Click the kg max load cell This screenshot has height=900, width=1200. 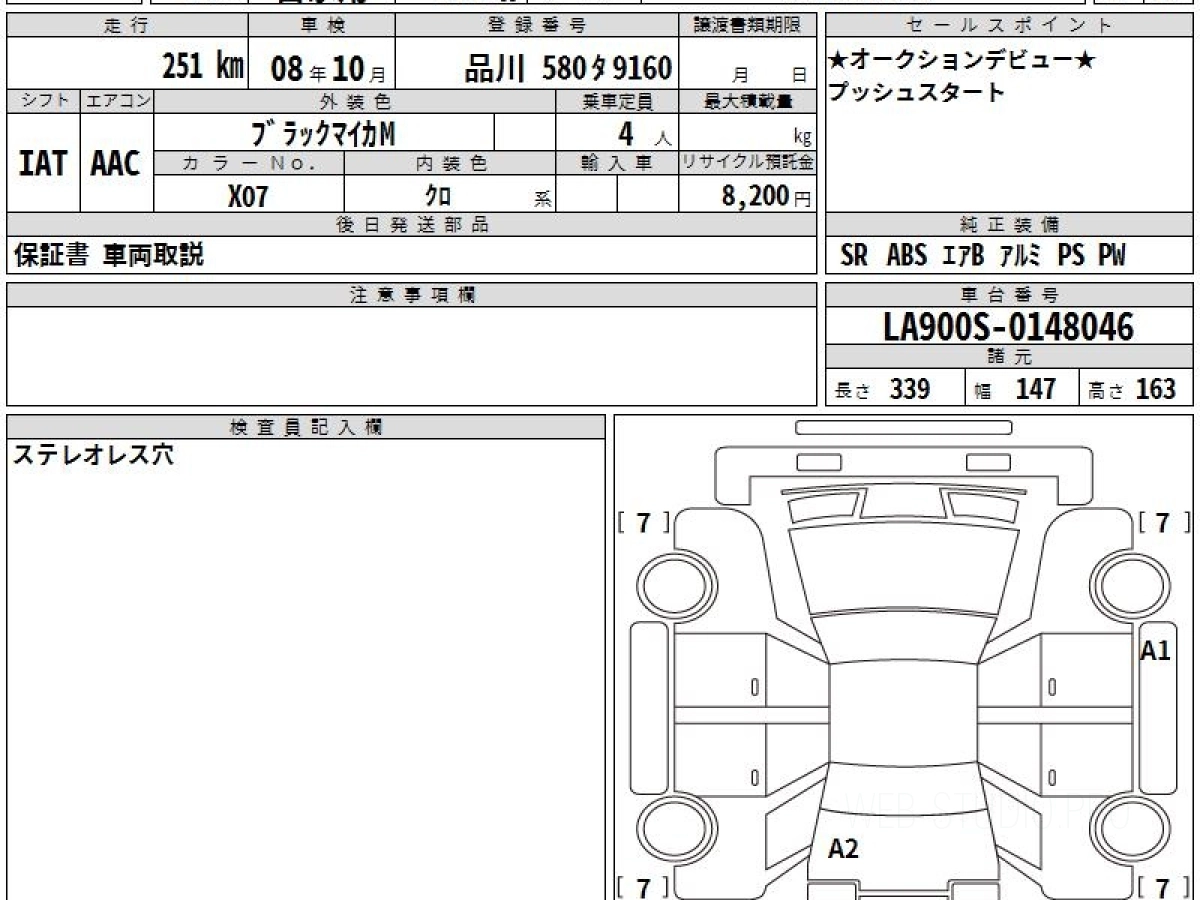tap(746, 134)
